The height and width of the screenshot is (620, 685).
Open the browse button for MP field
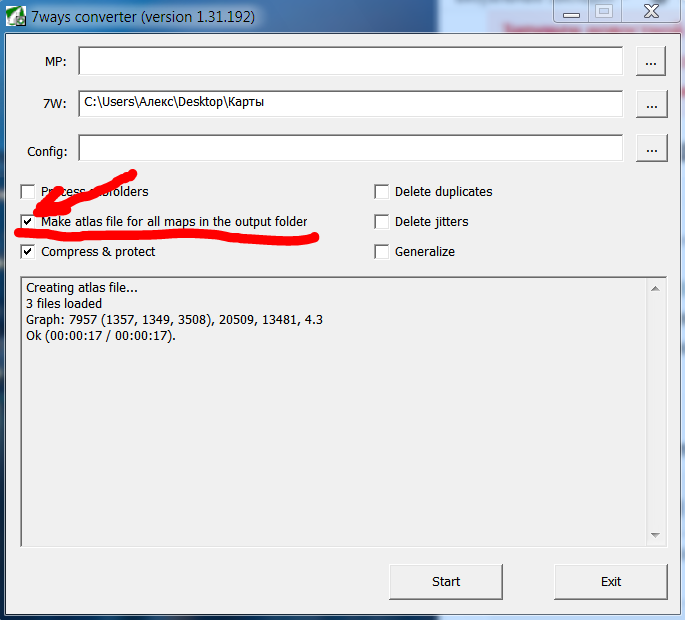[x=651, y=61]
